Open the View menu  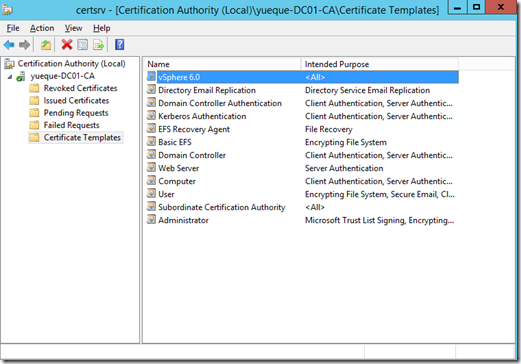click(x=73, y=28)
